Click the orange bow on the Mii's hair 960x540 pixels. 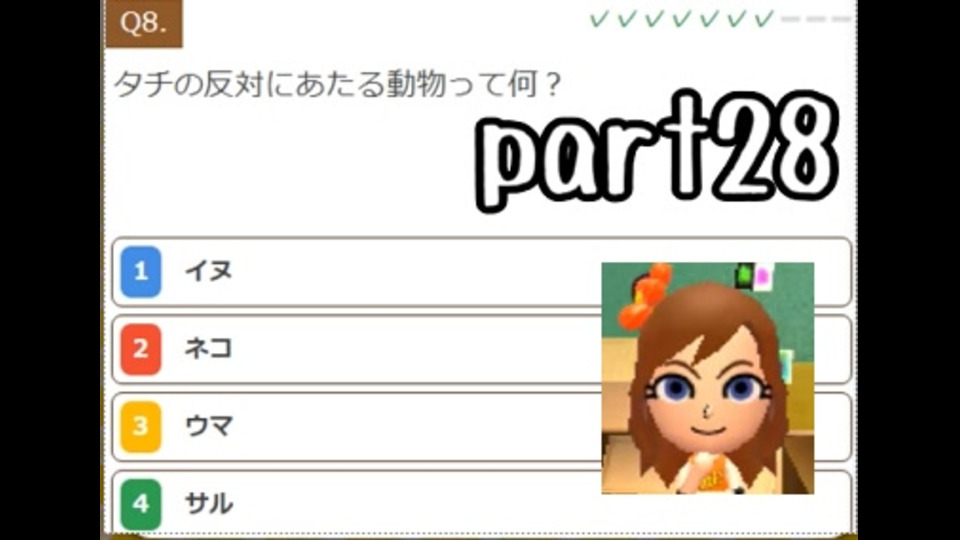(646, 297)
